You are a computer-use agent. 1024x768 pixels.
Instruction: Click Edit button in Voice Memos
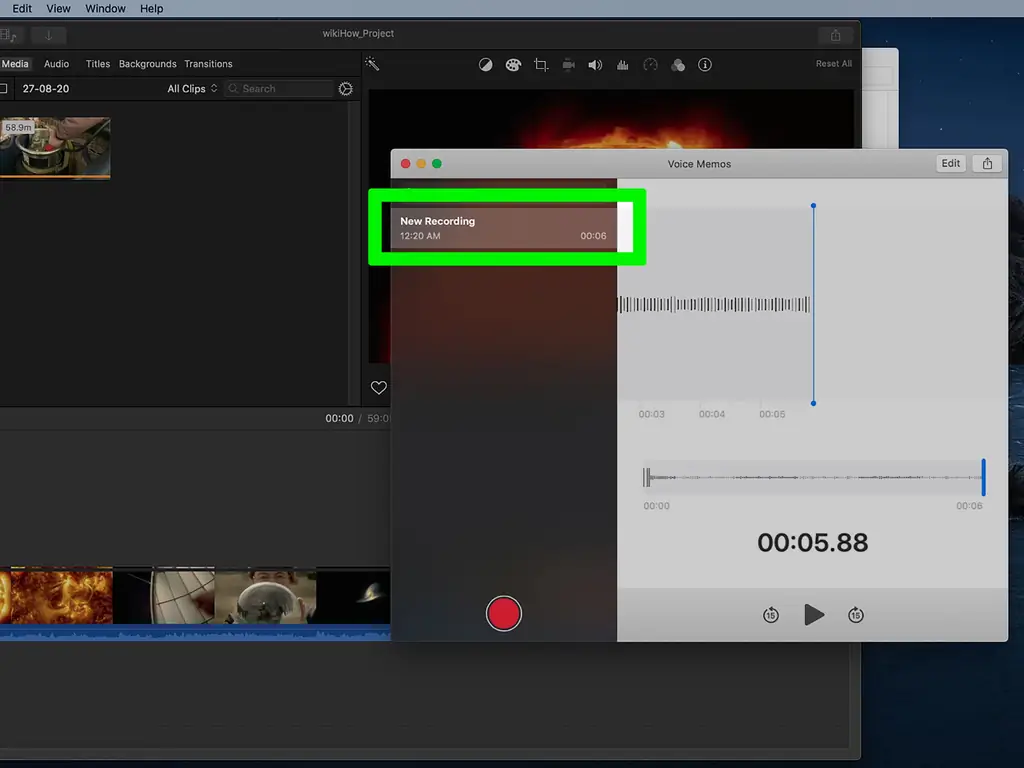coord(950,163)
